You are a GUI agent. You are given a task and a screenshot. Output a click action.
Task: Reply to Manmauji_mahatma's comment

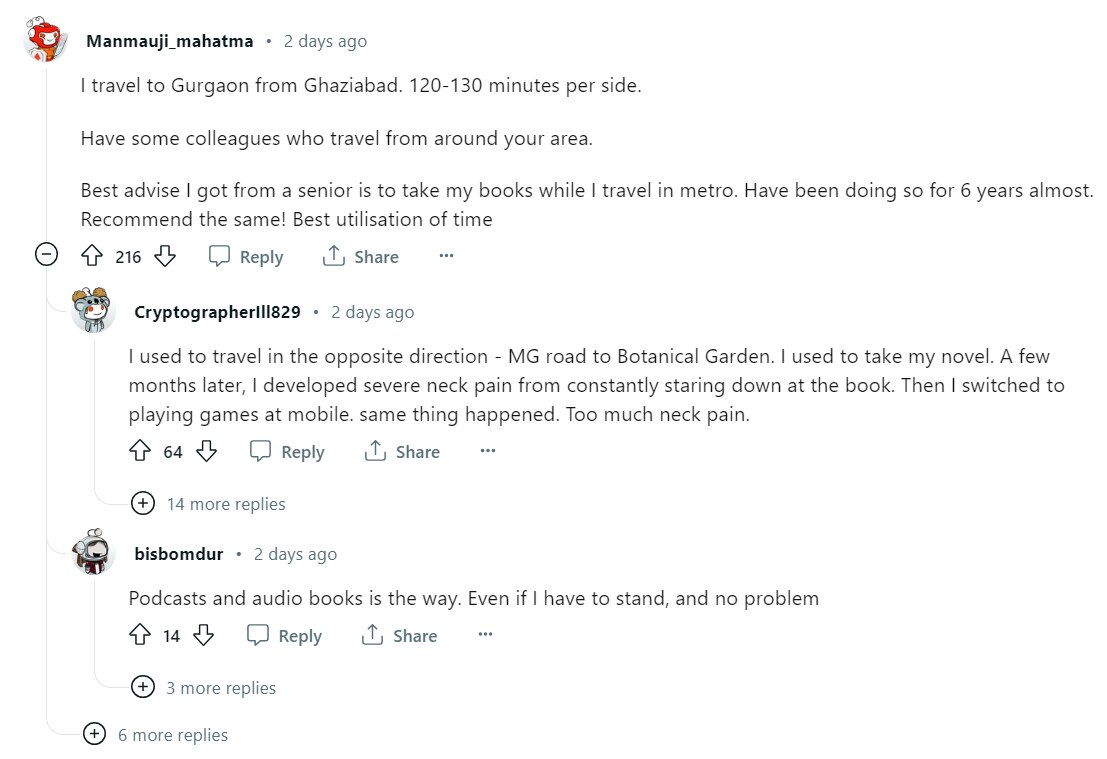coord(246,257)
